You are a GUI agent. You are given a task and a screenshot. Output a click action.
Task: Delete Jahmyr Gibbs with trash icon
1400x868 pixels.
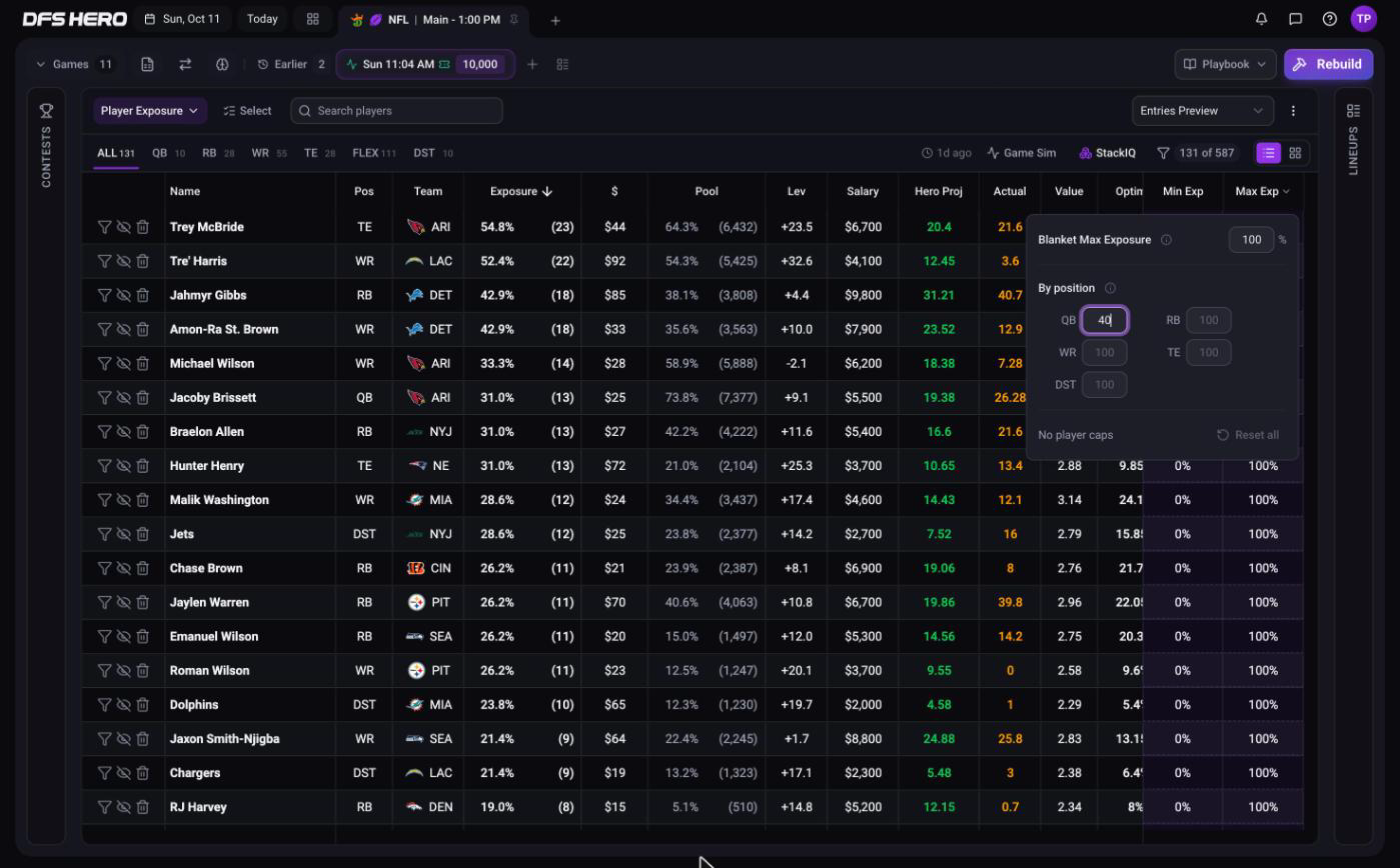click(143, 295)
